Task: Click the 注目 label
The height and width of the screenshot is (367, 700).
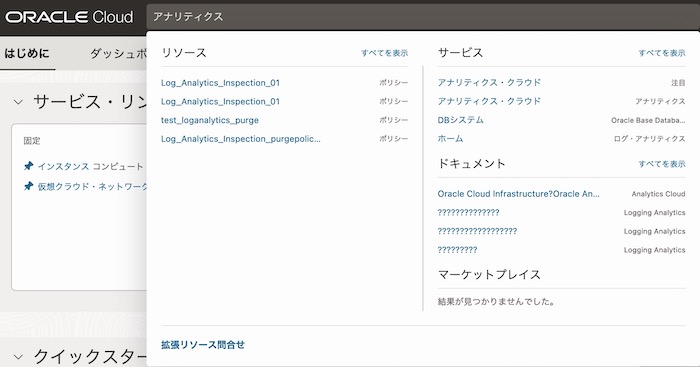Action: click(x=678, y=83)
